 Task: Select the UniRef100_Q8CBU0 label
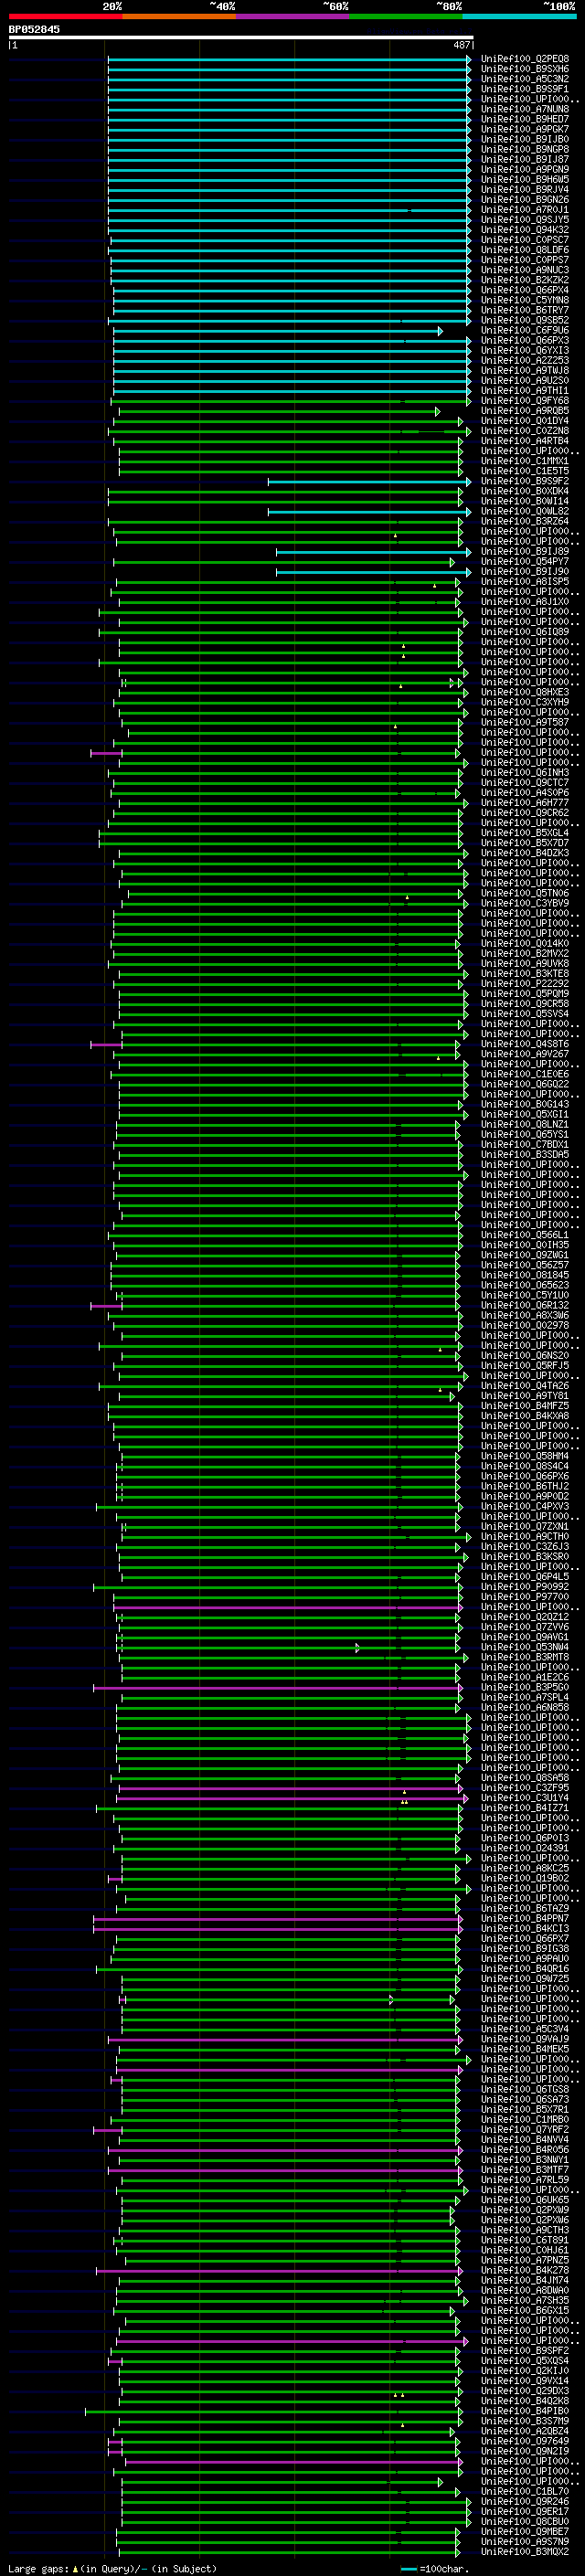[525, 2522]
